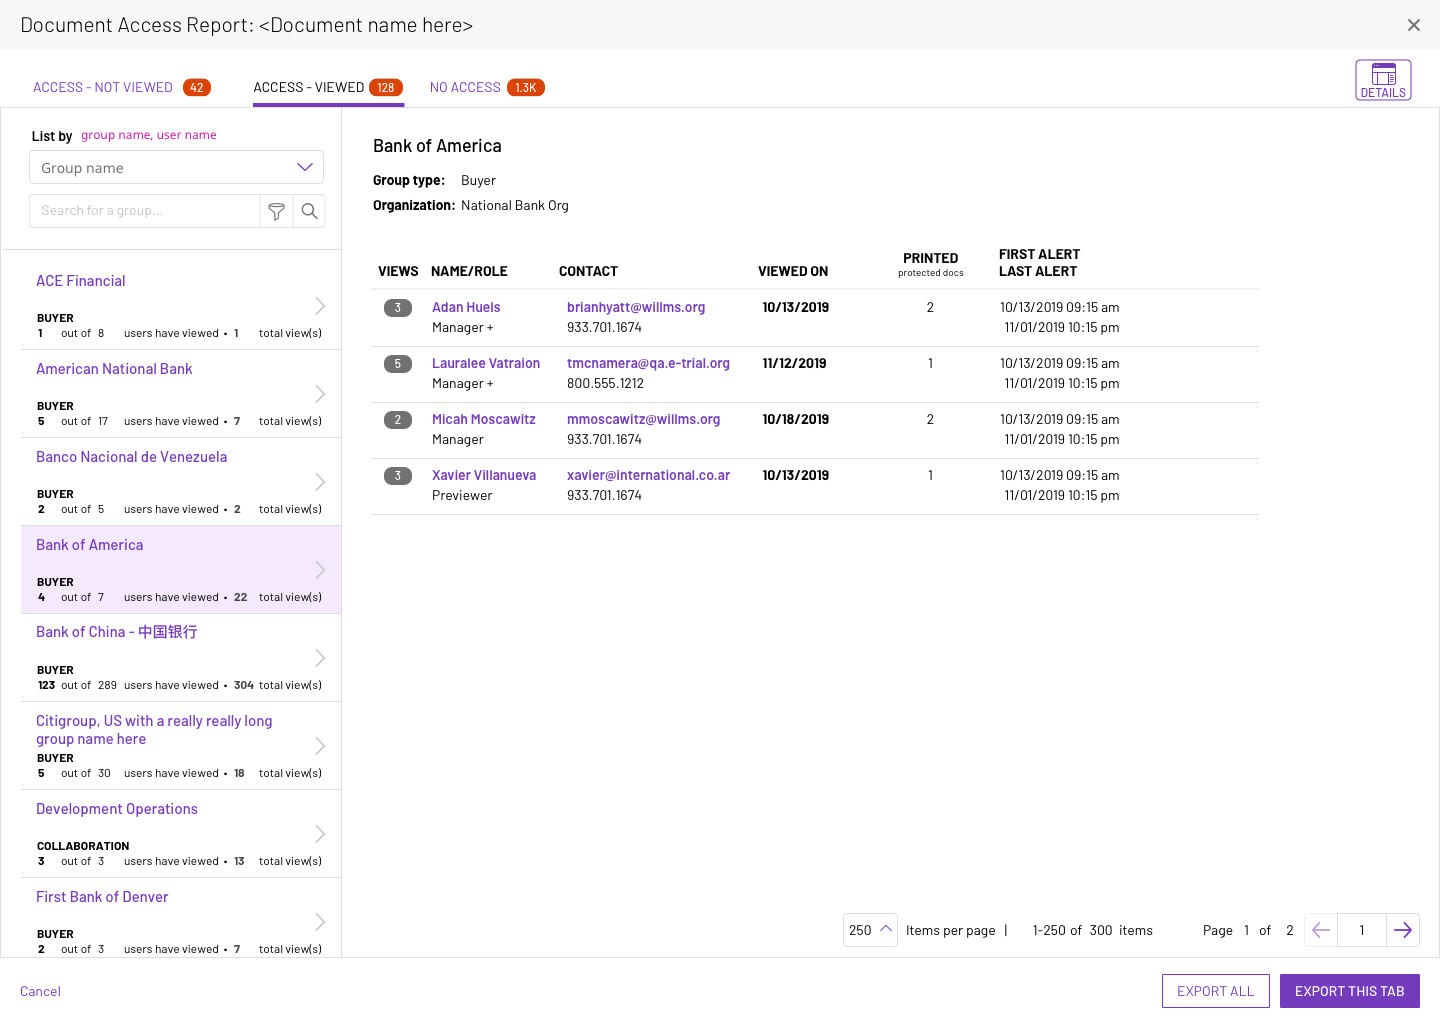Click email brianhyatt@willms.org

[636, 307]
